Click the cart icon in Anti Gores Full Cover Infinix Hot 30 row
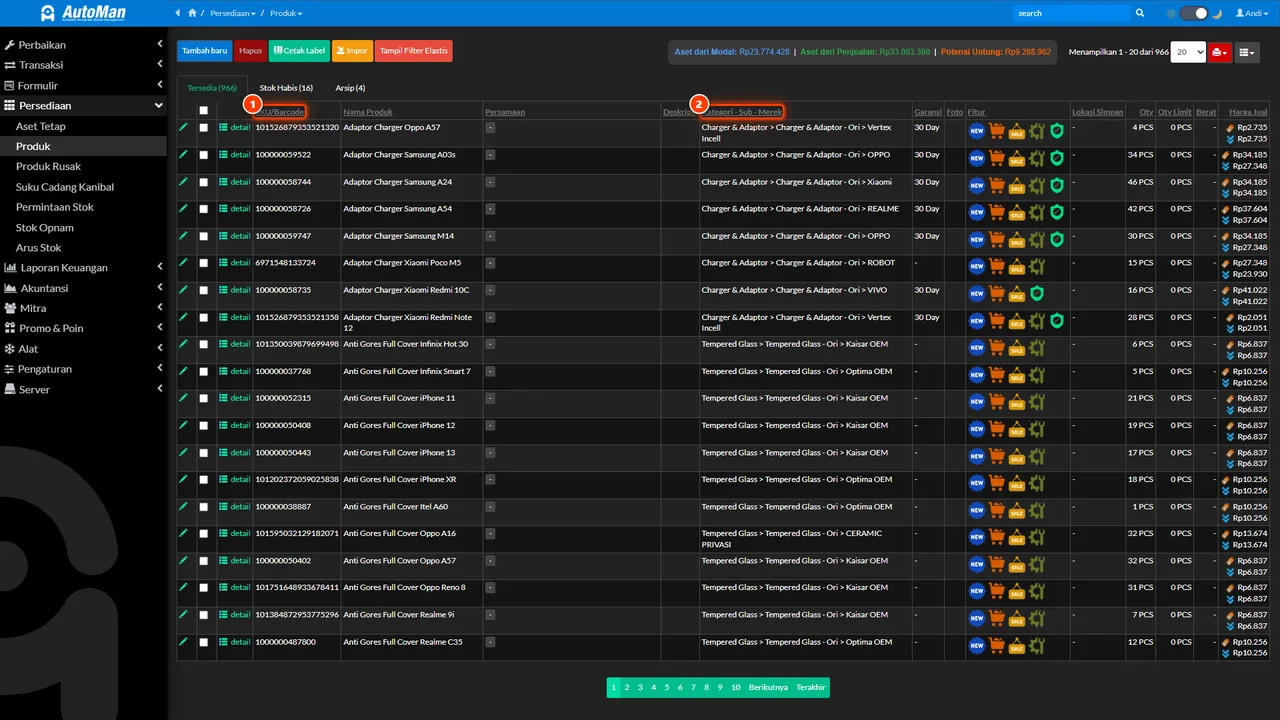Screen dimensions: 1280x720 click(997, 347)
